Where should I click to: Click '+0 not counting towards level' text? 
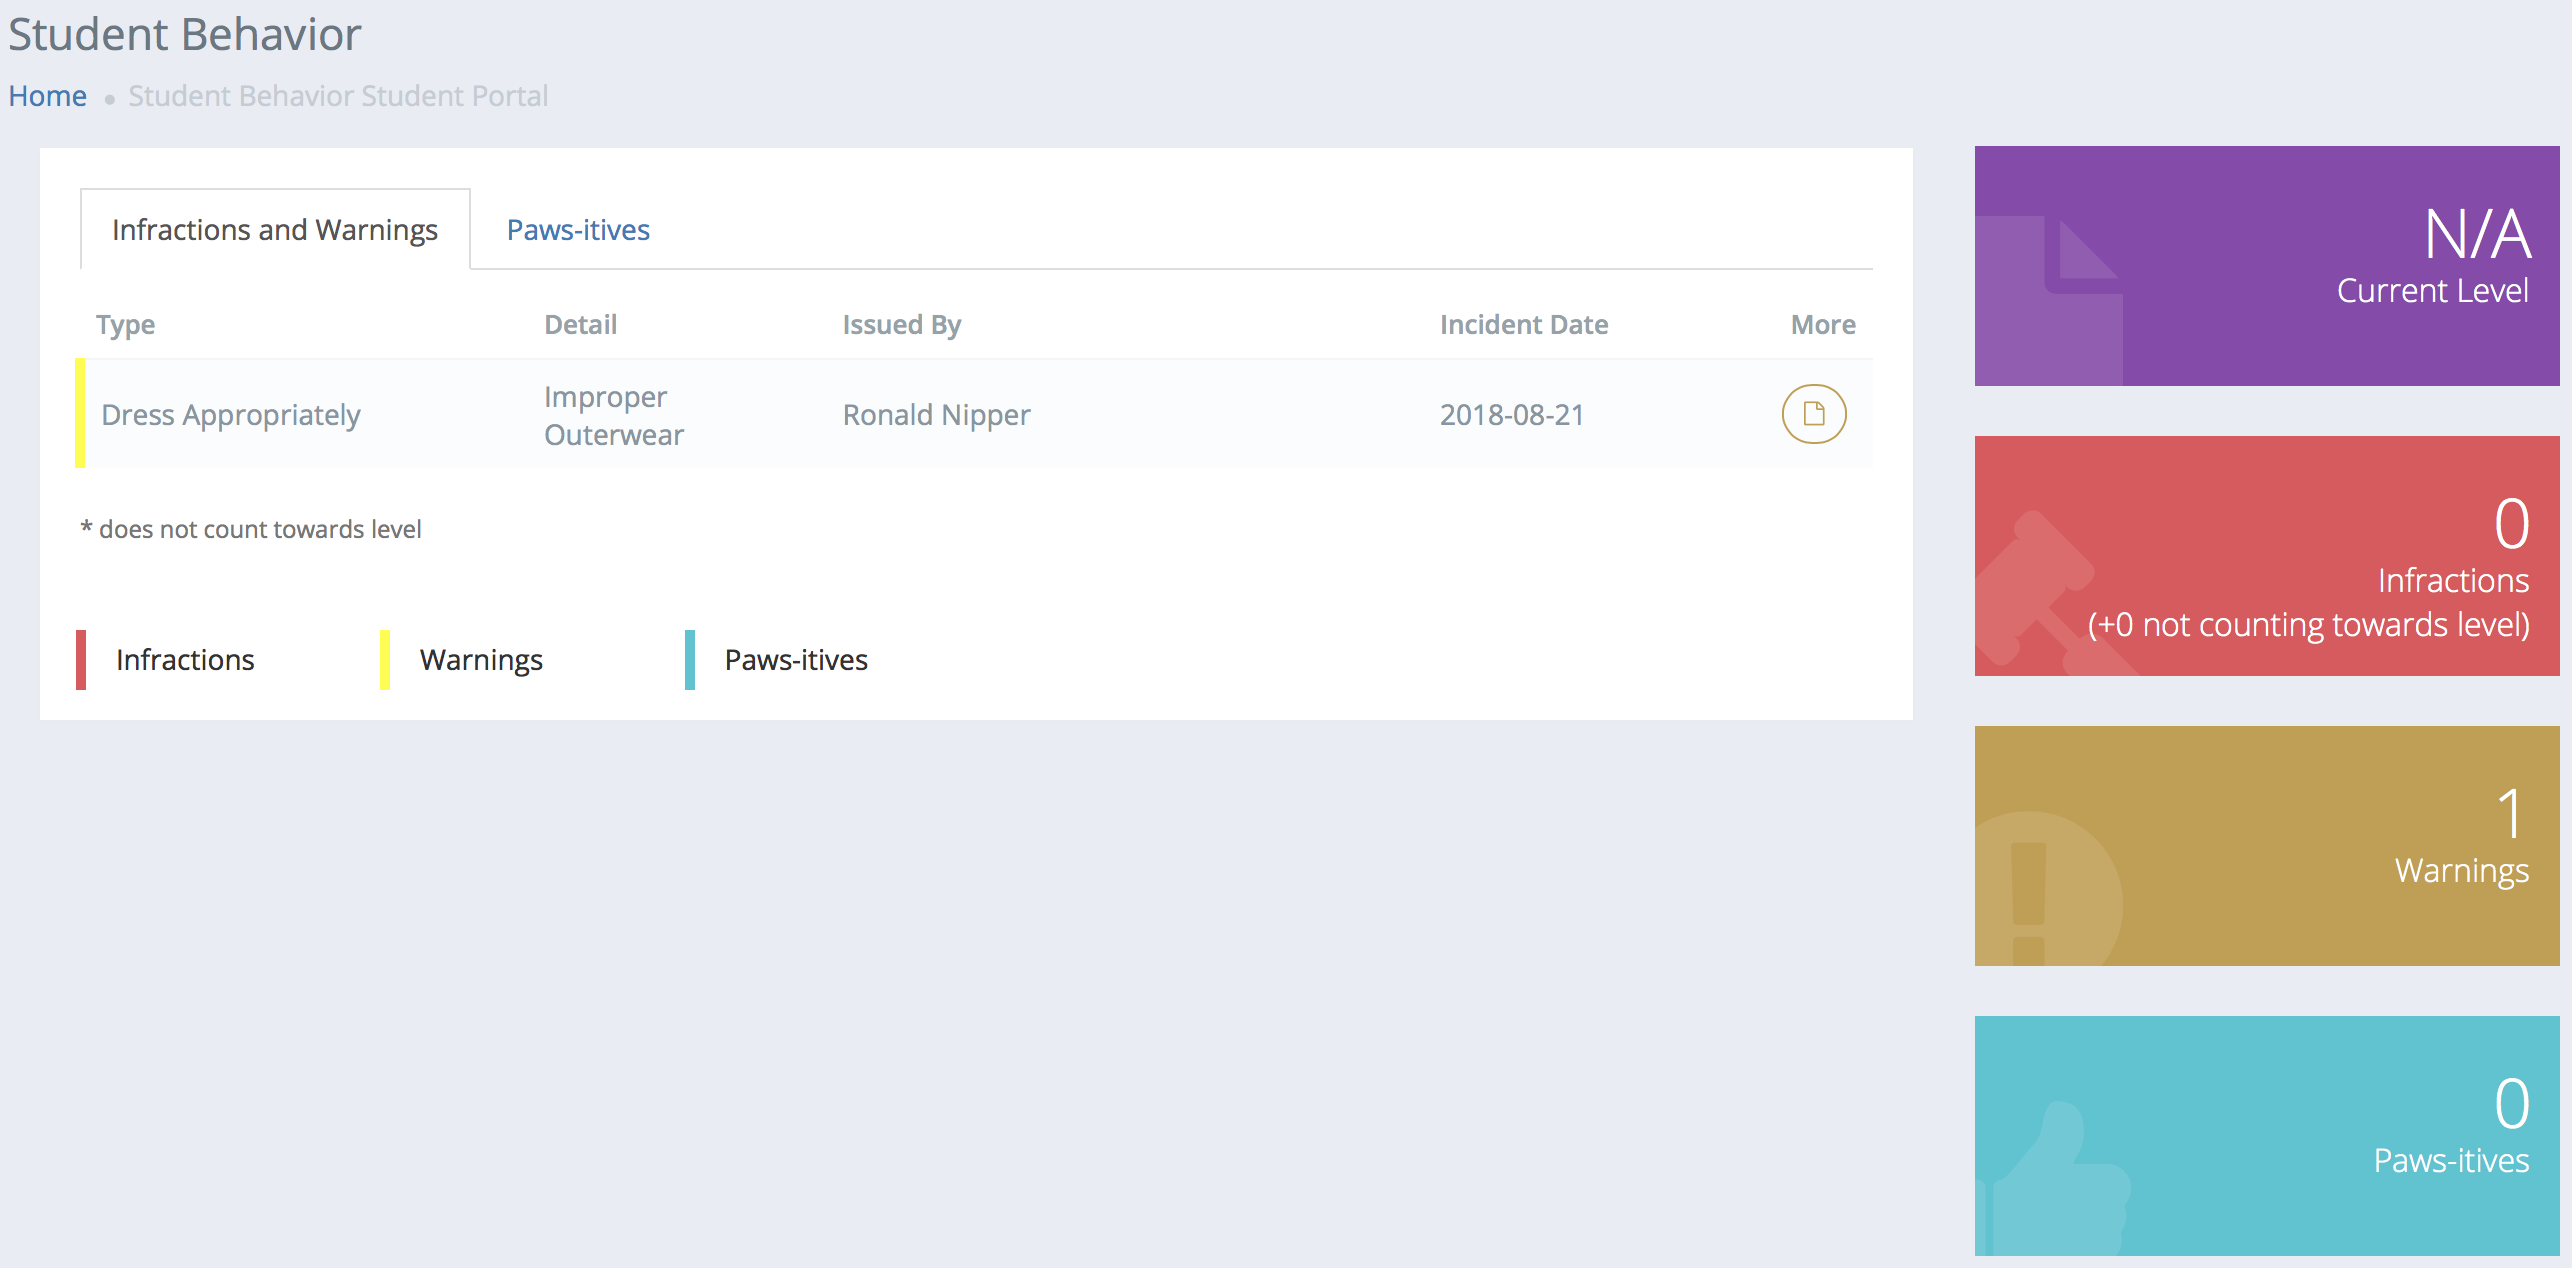coord(2308,625)
